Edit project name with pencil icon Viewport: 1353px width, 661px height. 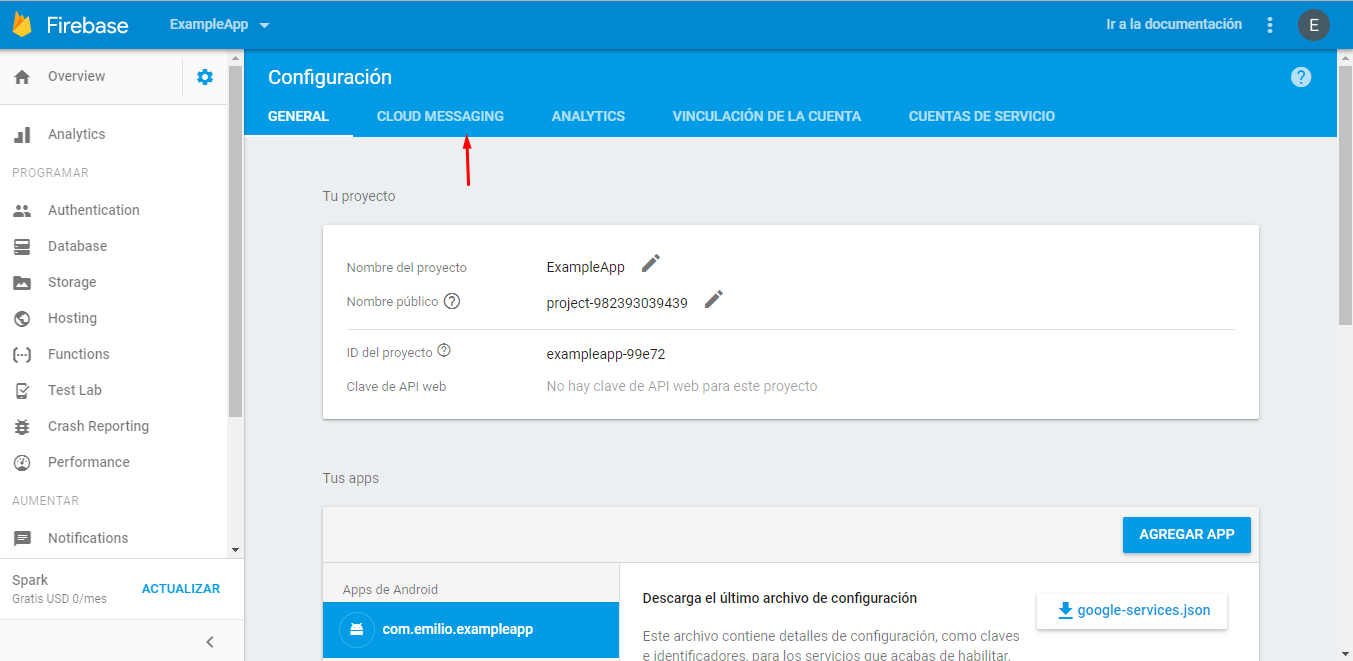pos(651,263)
